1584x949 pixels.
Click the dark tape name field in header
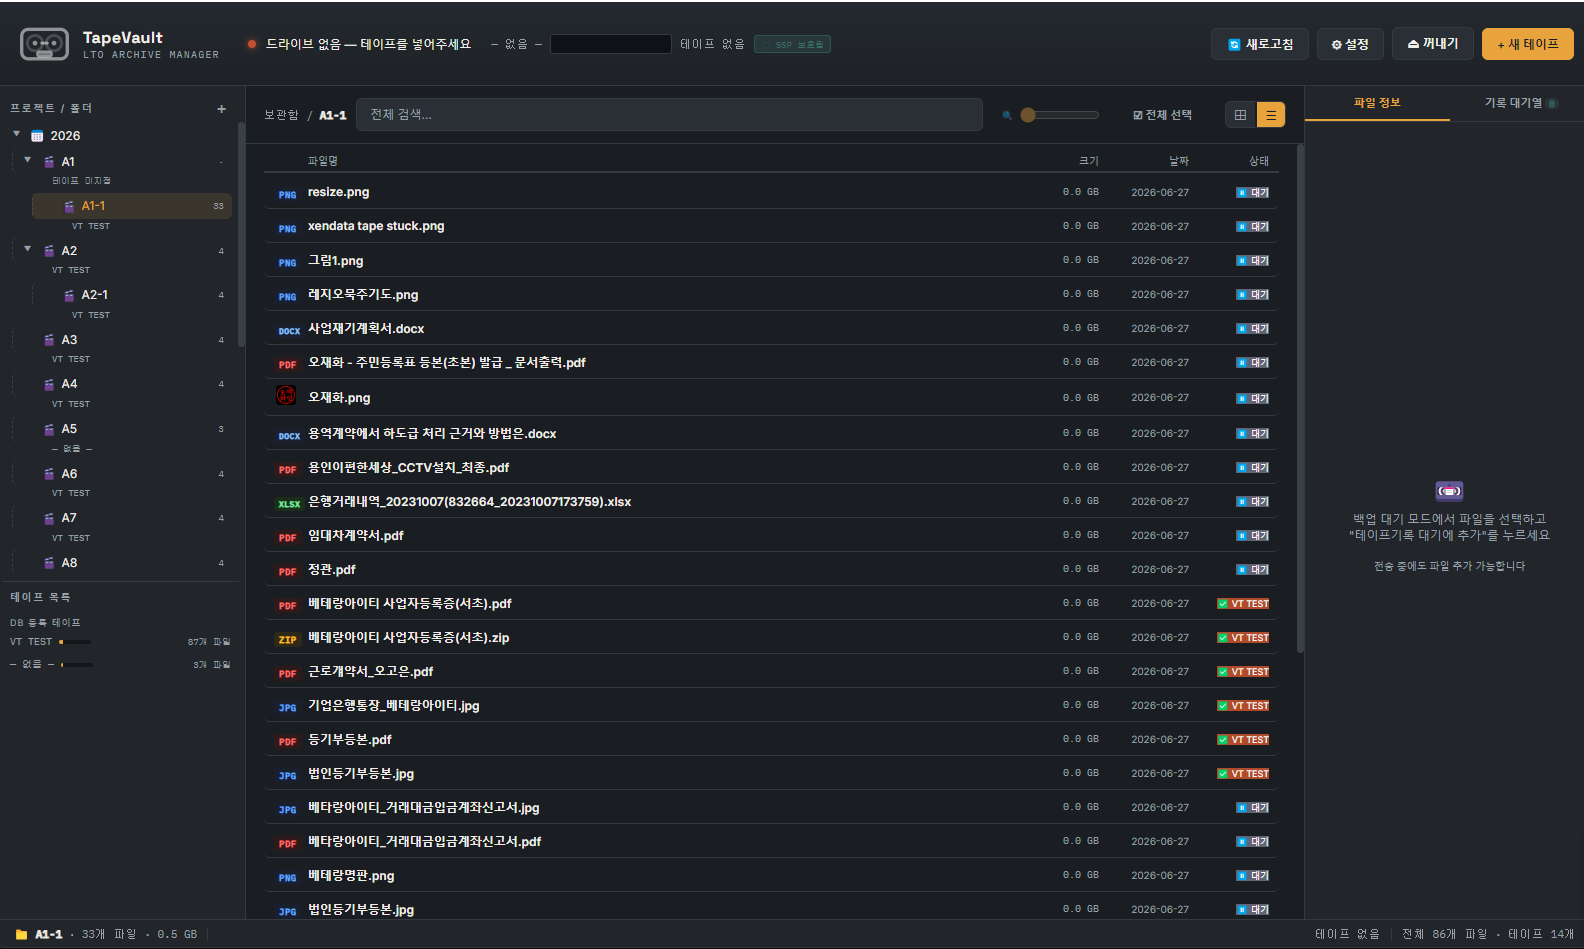coord(611,44)
